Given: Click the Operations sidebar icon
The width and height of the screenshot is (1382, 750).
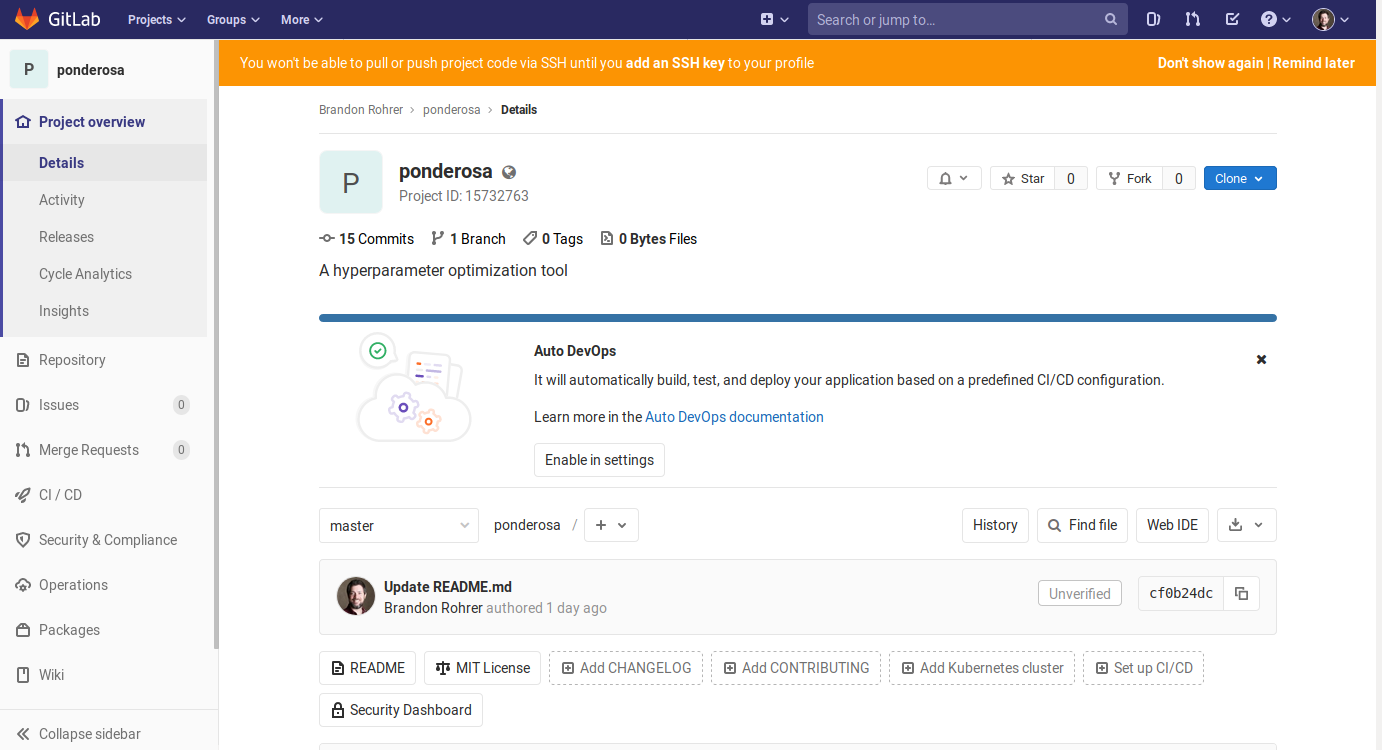Looking at the screenshot, I should [x=23, y=585].
